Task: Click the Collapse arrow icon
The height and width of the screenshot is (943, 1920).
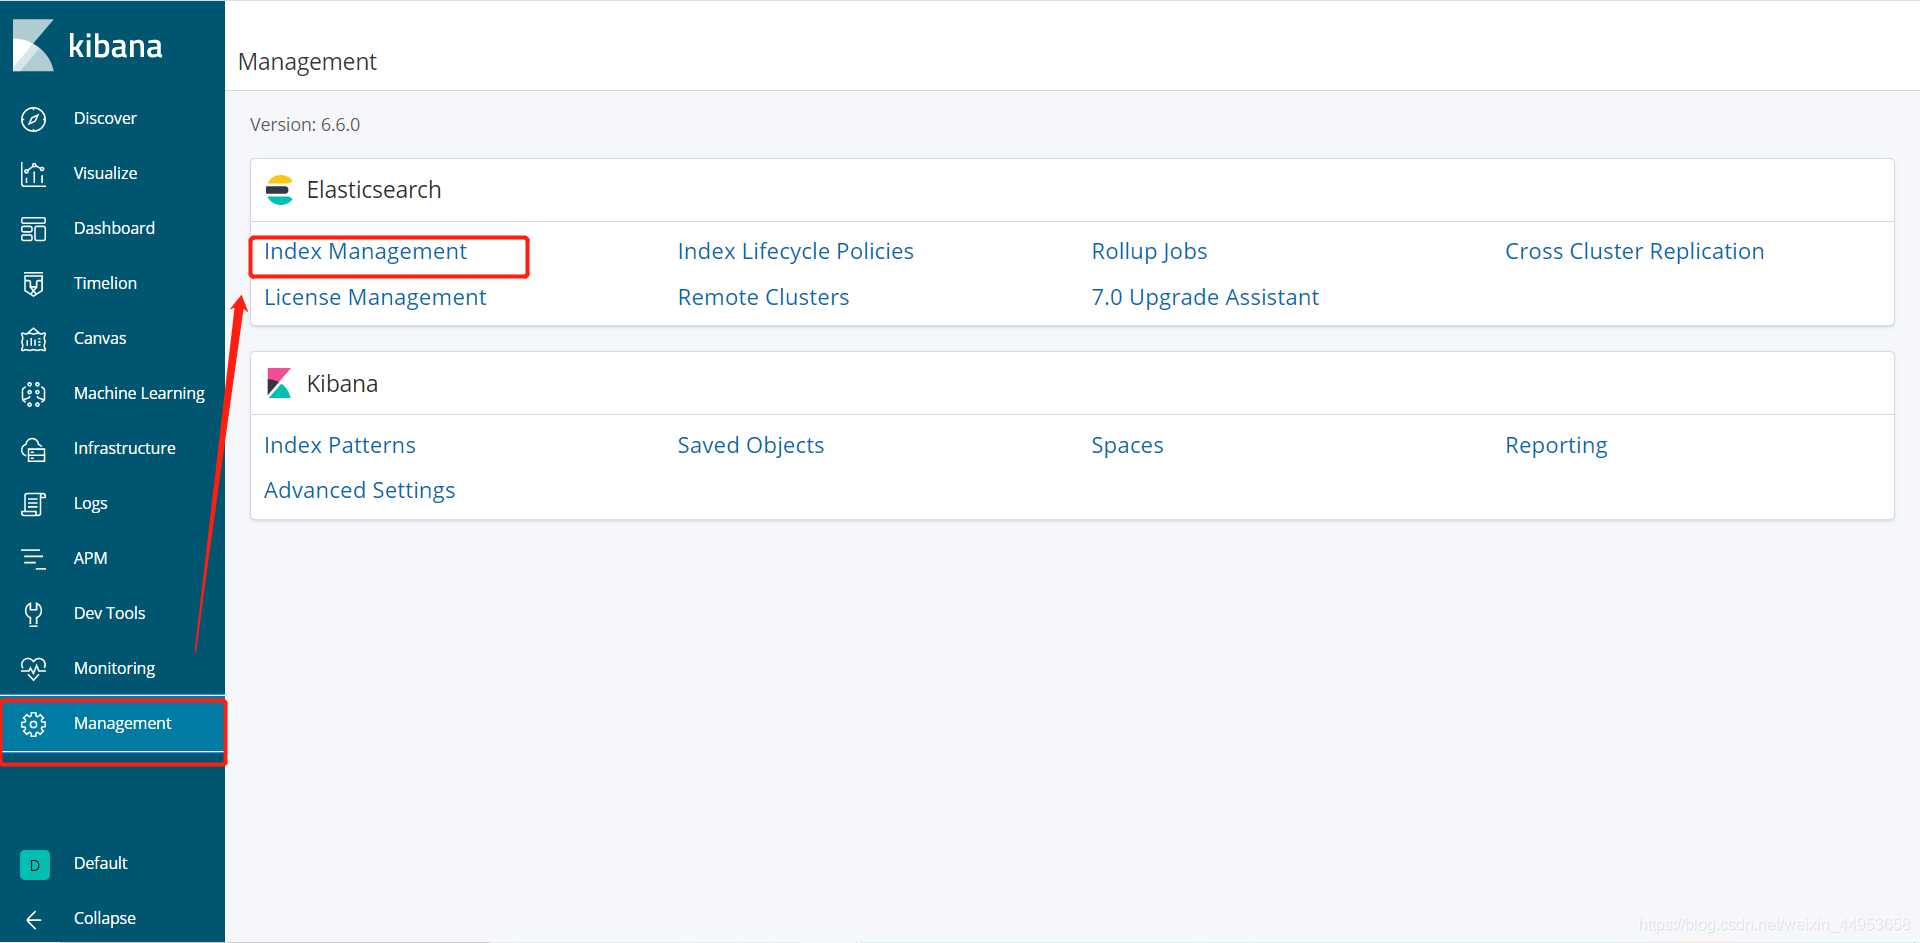Action: click(33, 919)
